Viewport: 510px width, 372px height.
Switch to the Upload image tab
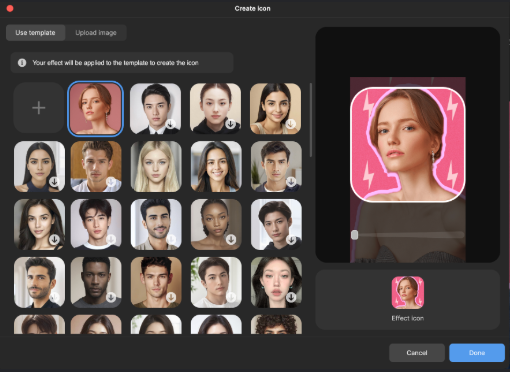point(96,33)
